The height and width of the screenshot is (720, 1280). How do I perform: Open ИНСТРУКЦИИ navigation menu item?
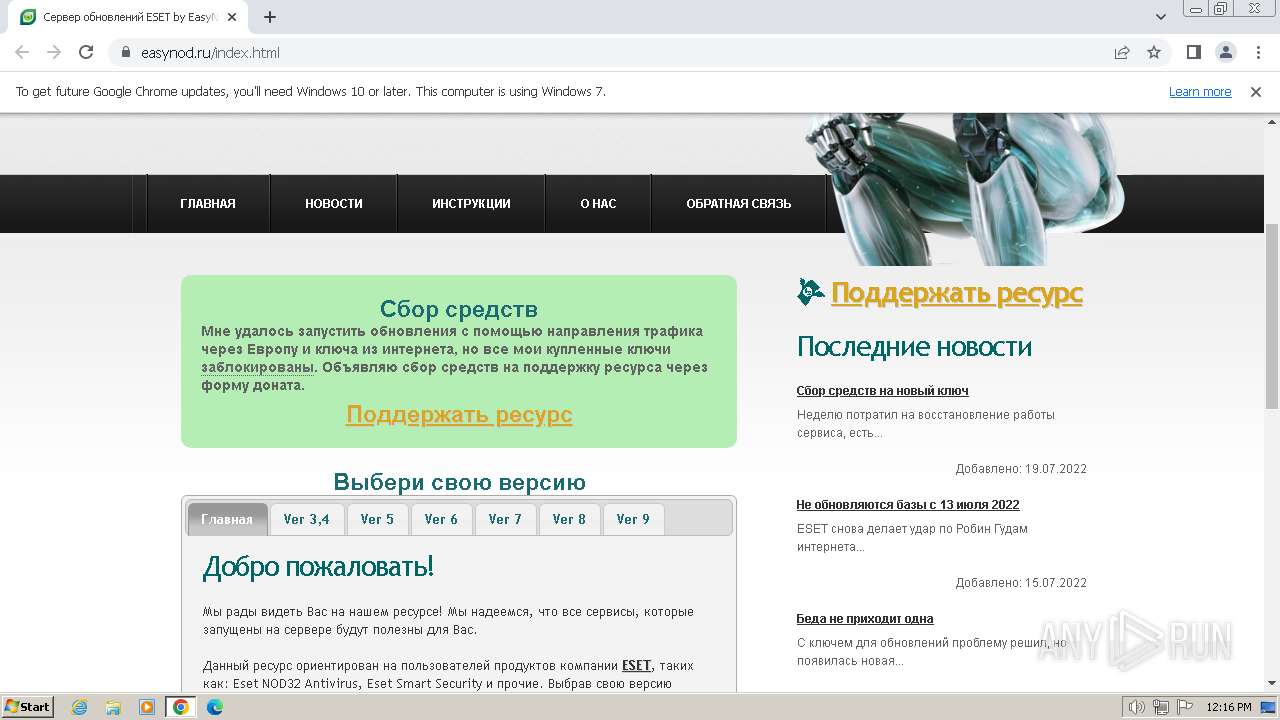point(471,204)
